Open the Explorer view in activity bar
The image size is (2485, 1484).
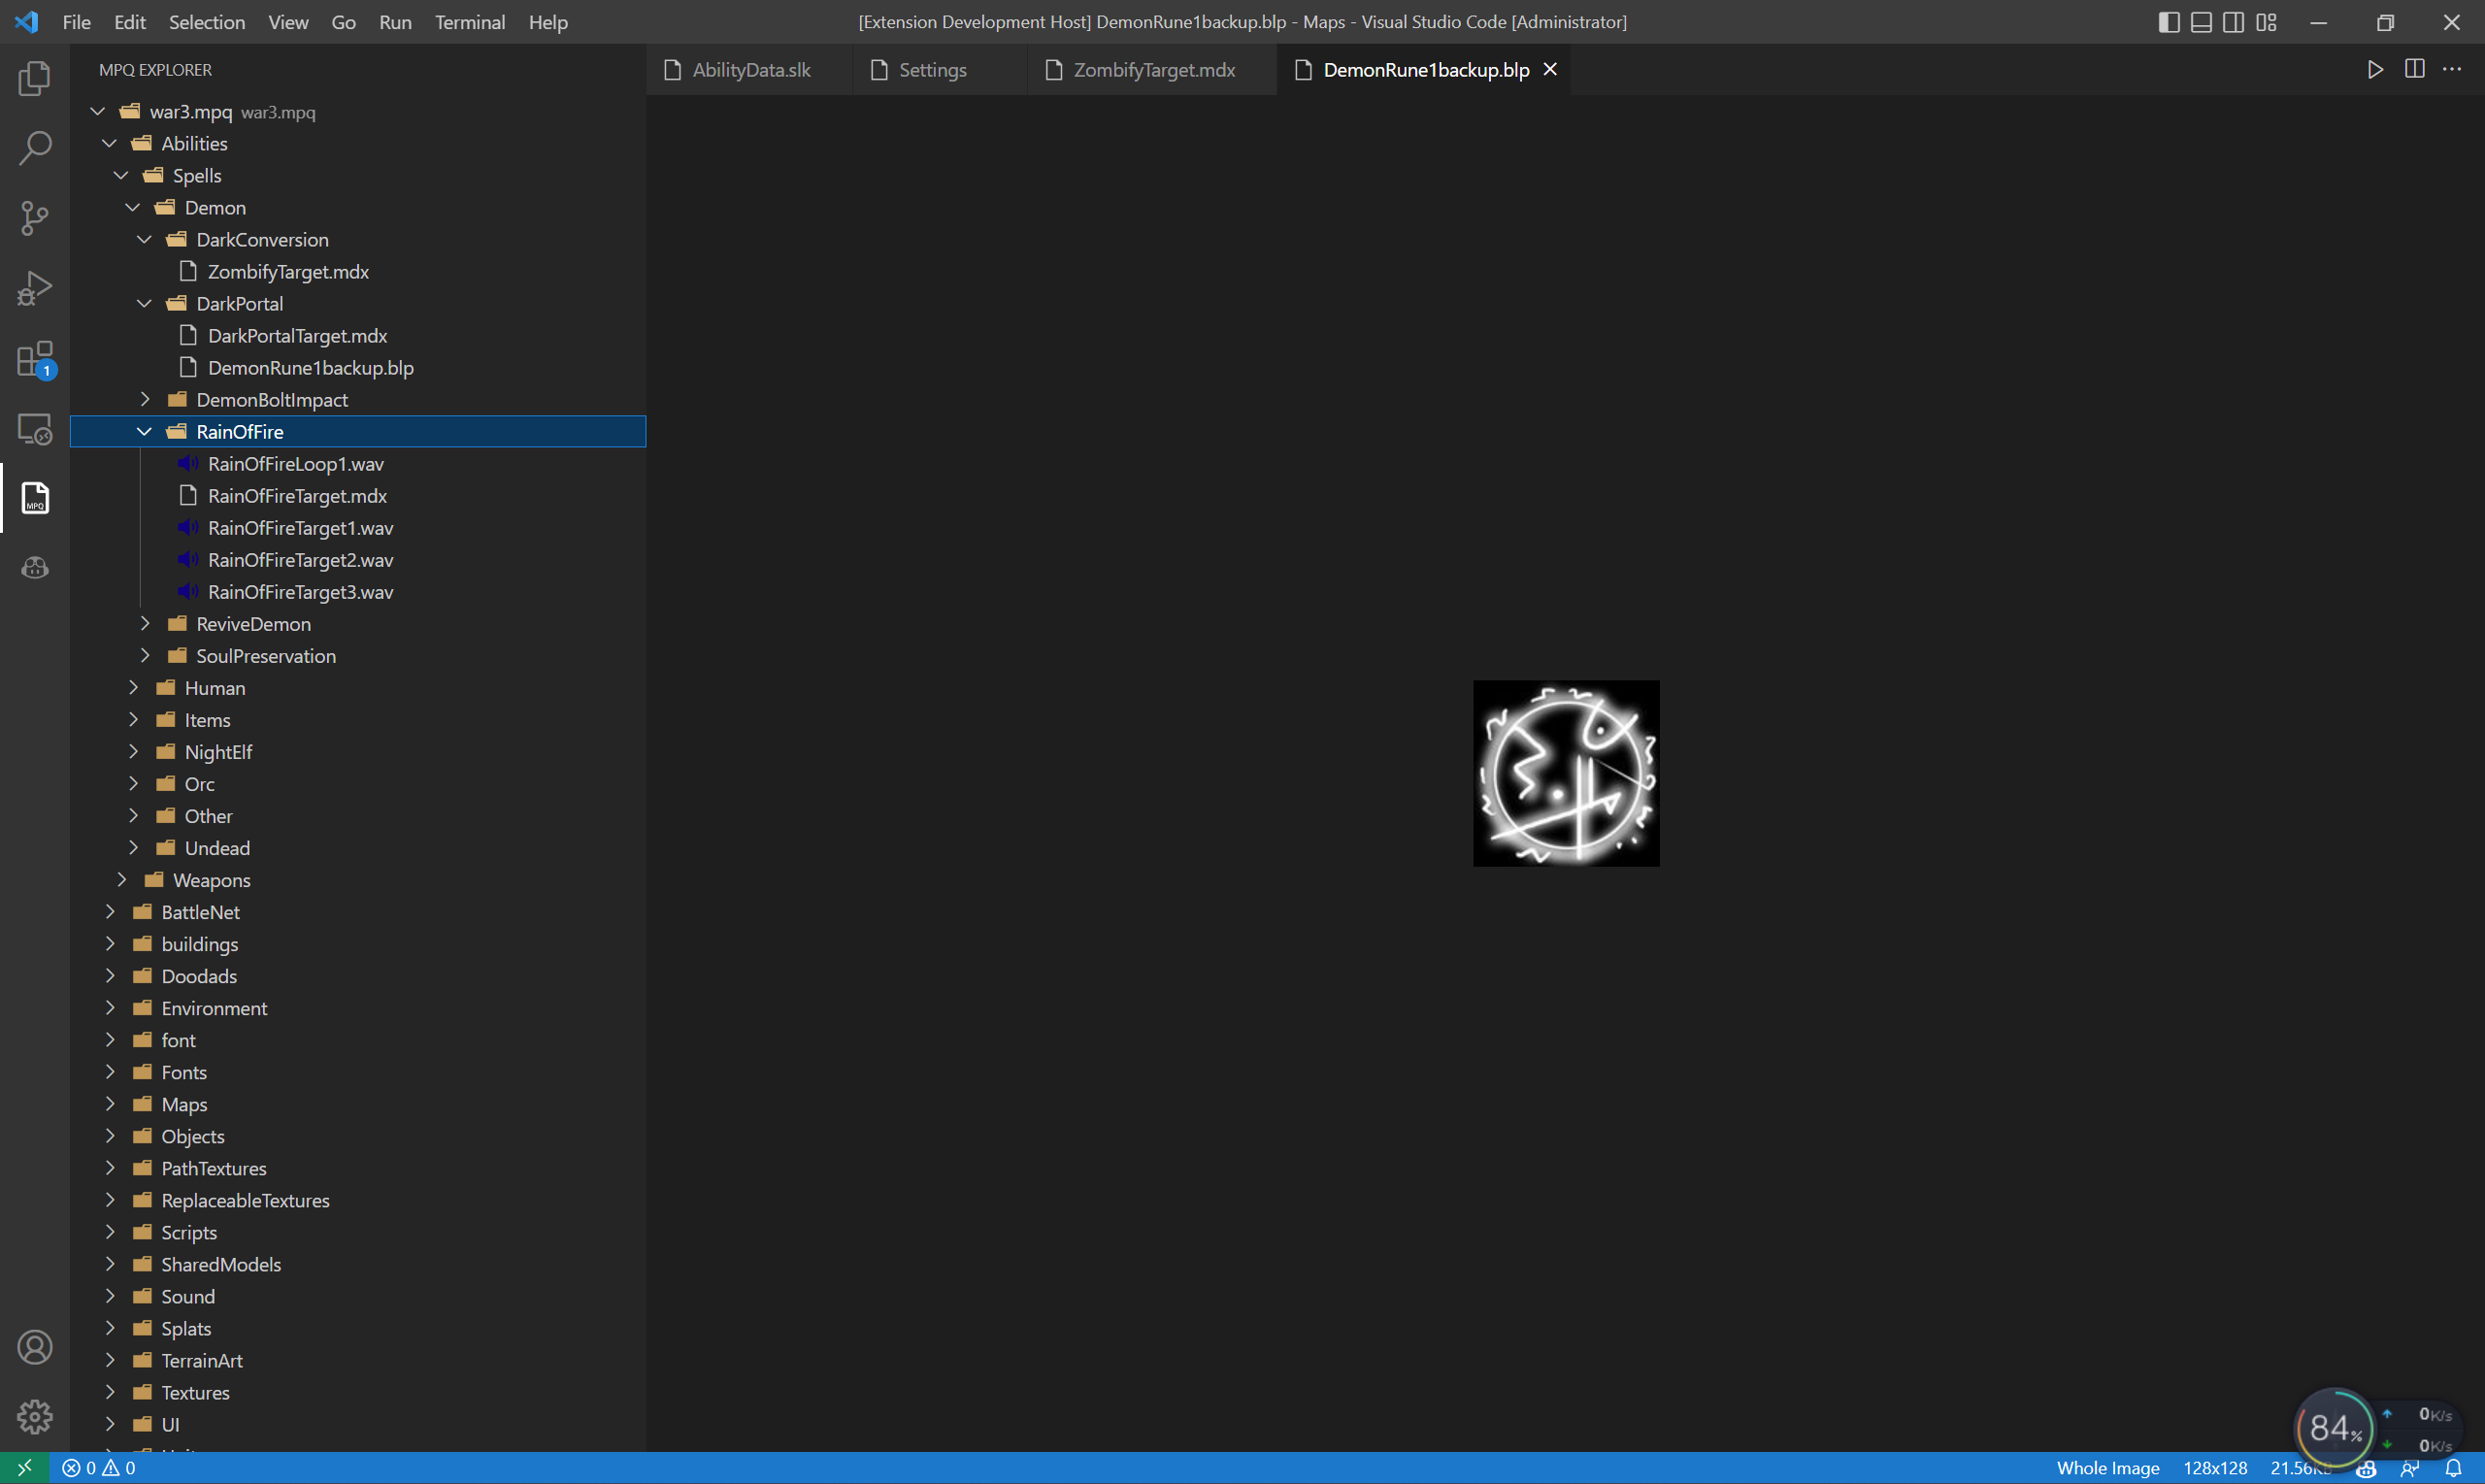[35, 78]
